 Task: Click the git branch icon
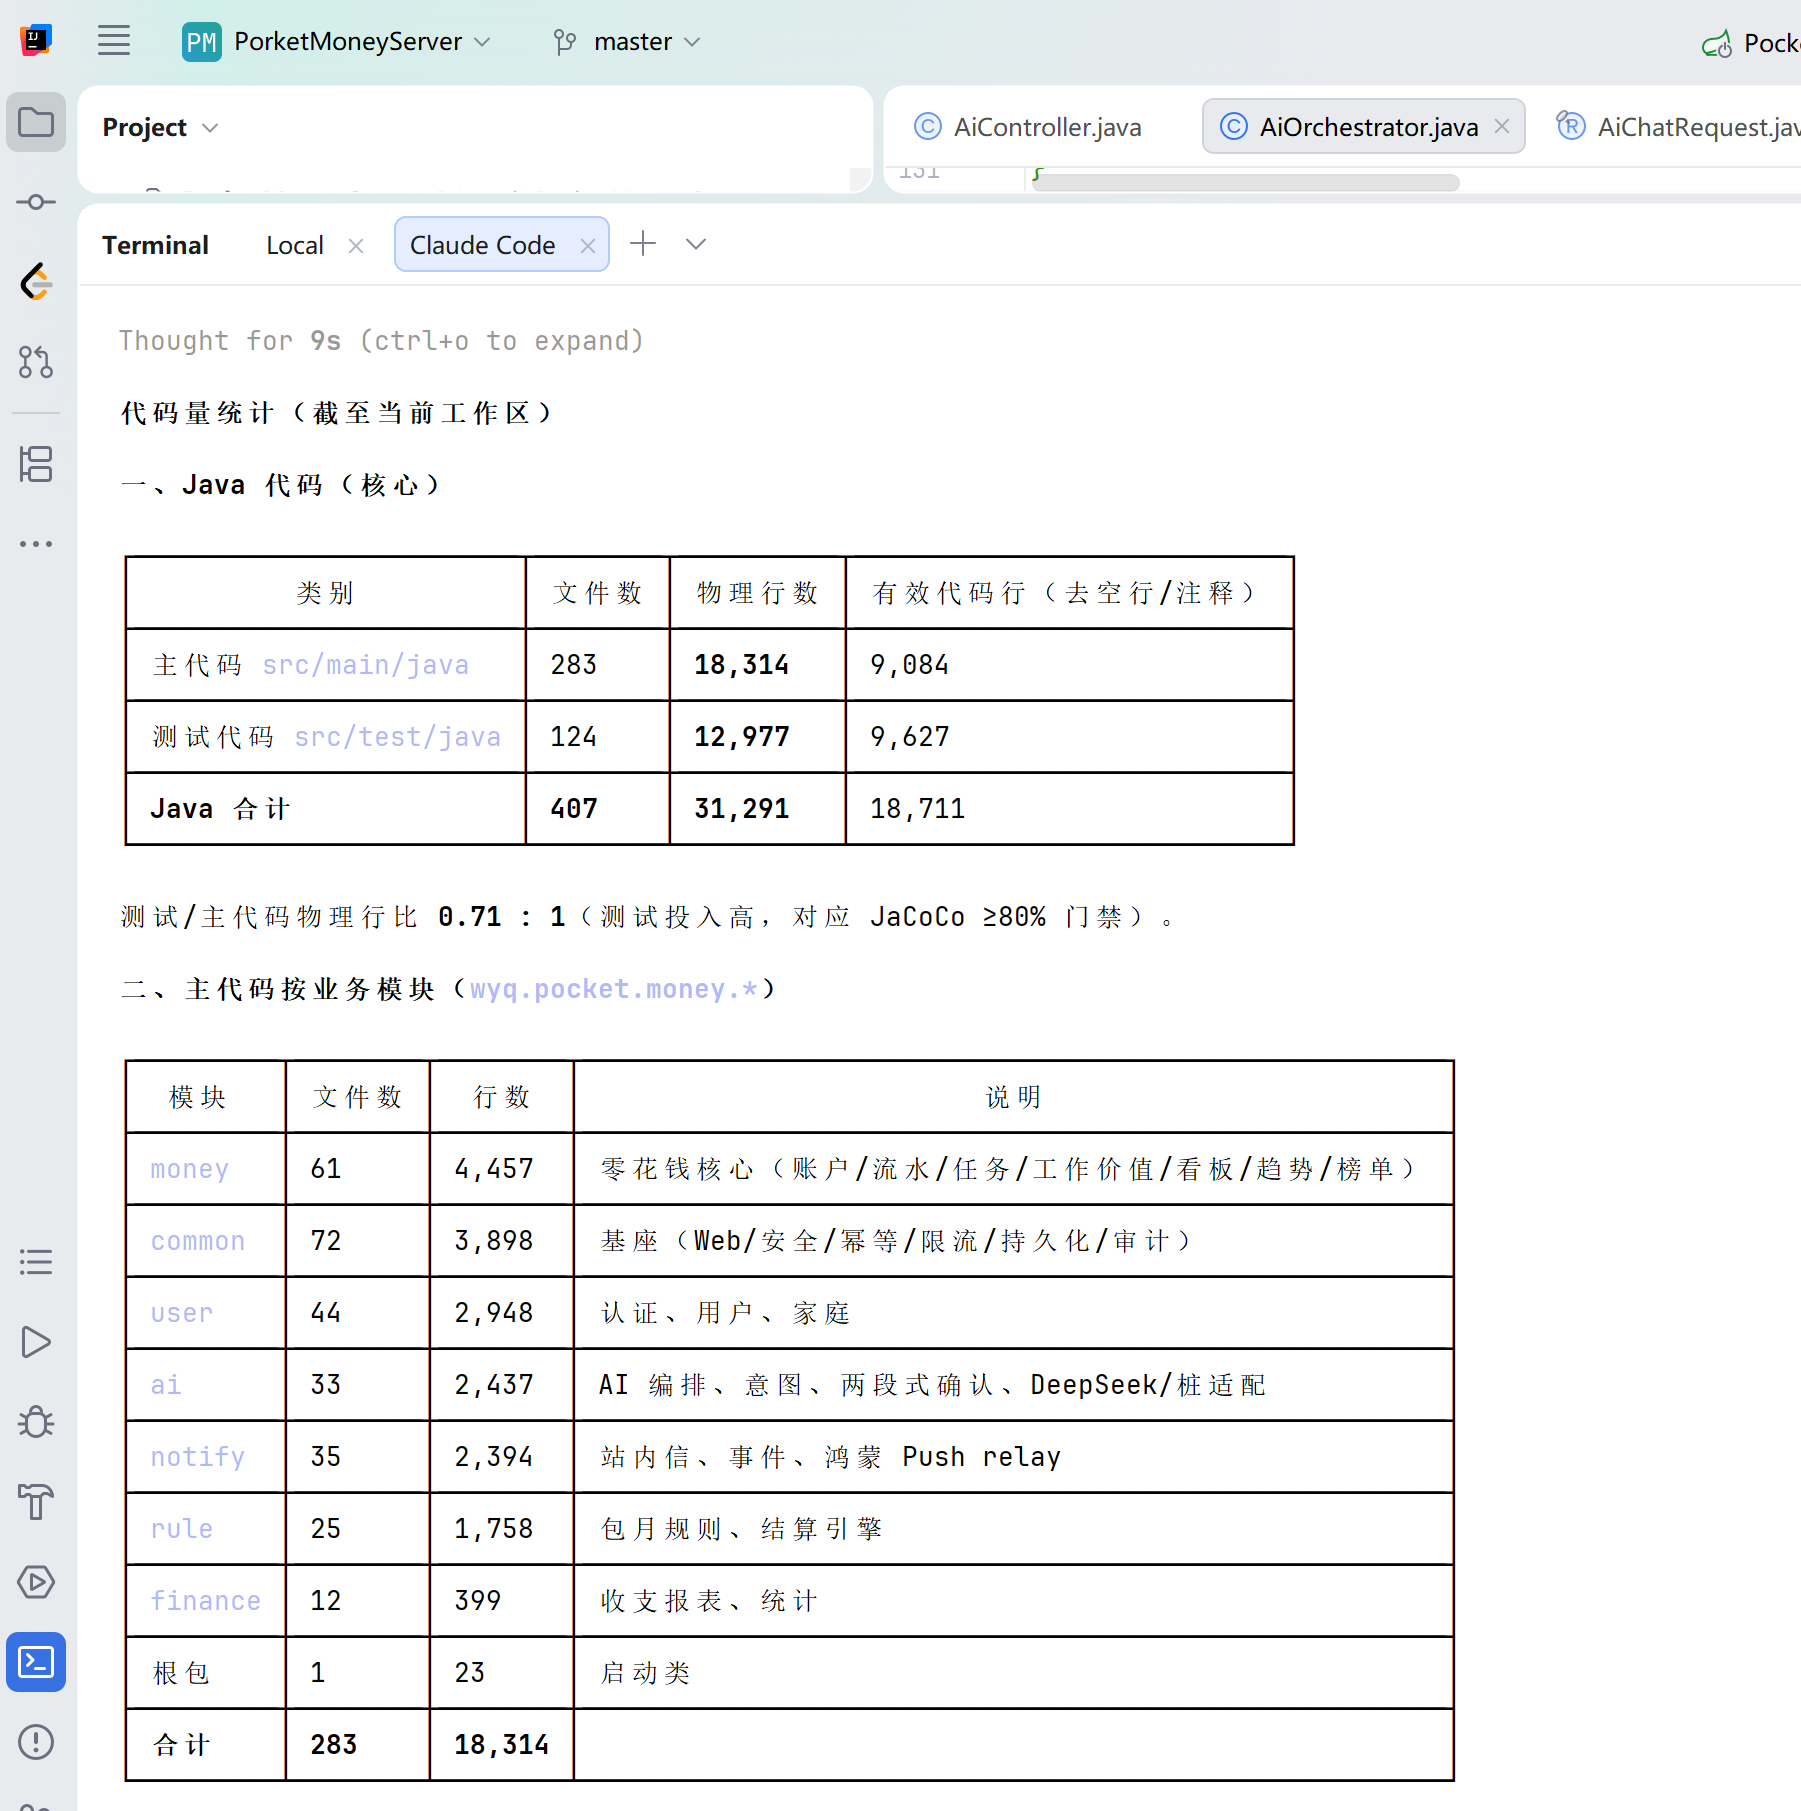coord(565,42)
